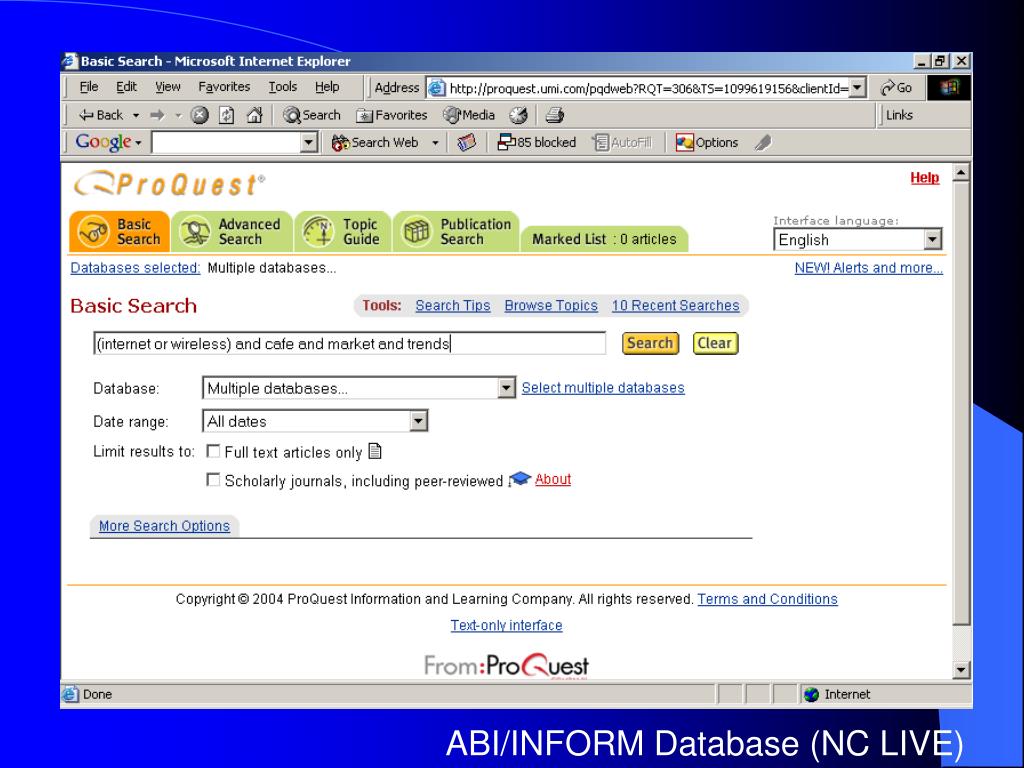Click into the ProQuest search query field
The image size is (1024, 768).
click(x=349, y=344)
